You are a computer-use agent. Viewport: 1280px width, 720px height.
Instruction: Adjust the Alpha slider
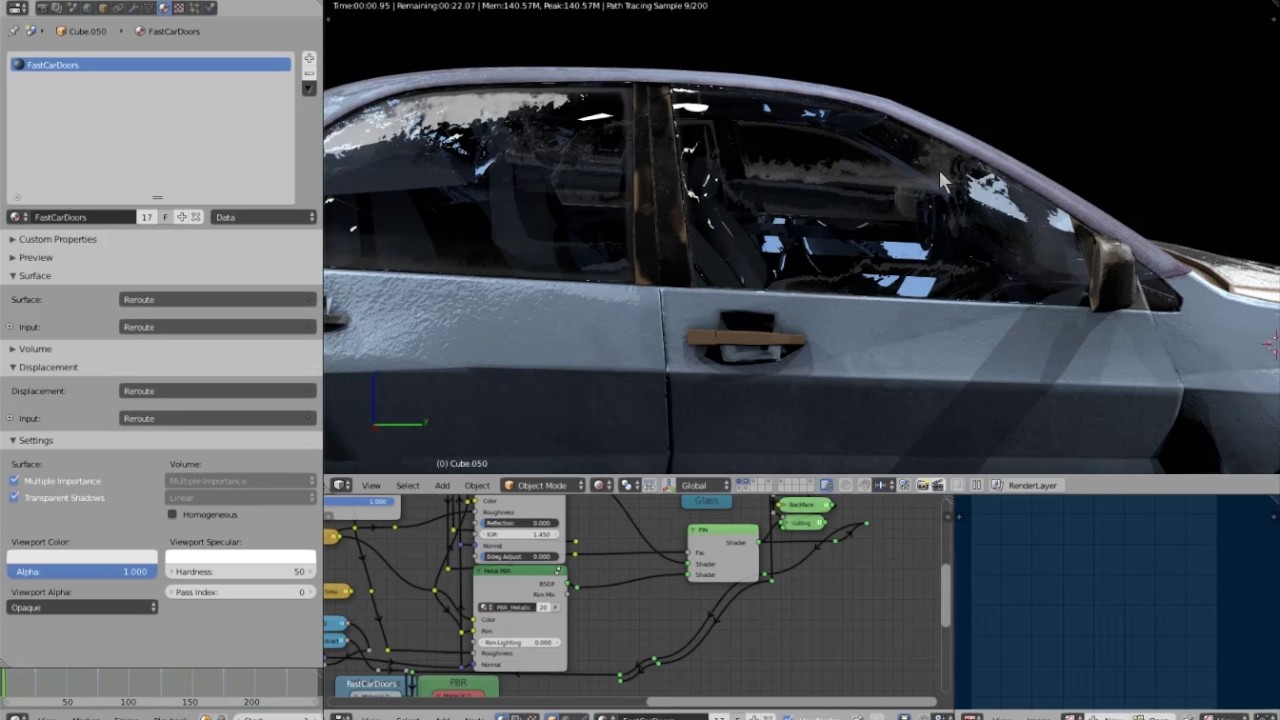point(82,572)
